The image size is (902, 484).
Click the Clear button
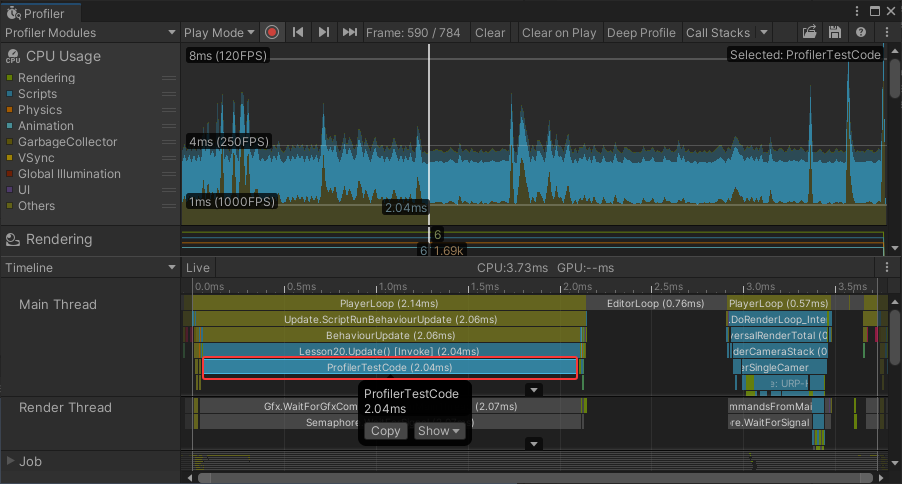[490, 32]
